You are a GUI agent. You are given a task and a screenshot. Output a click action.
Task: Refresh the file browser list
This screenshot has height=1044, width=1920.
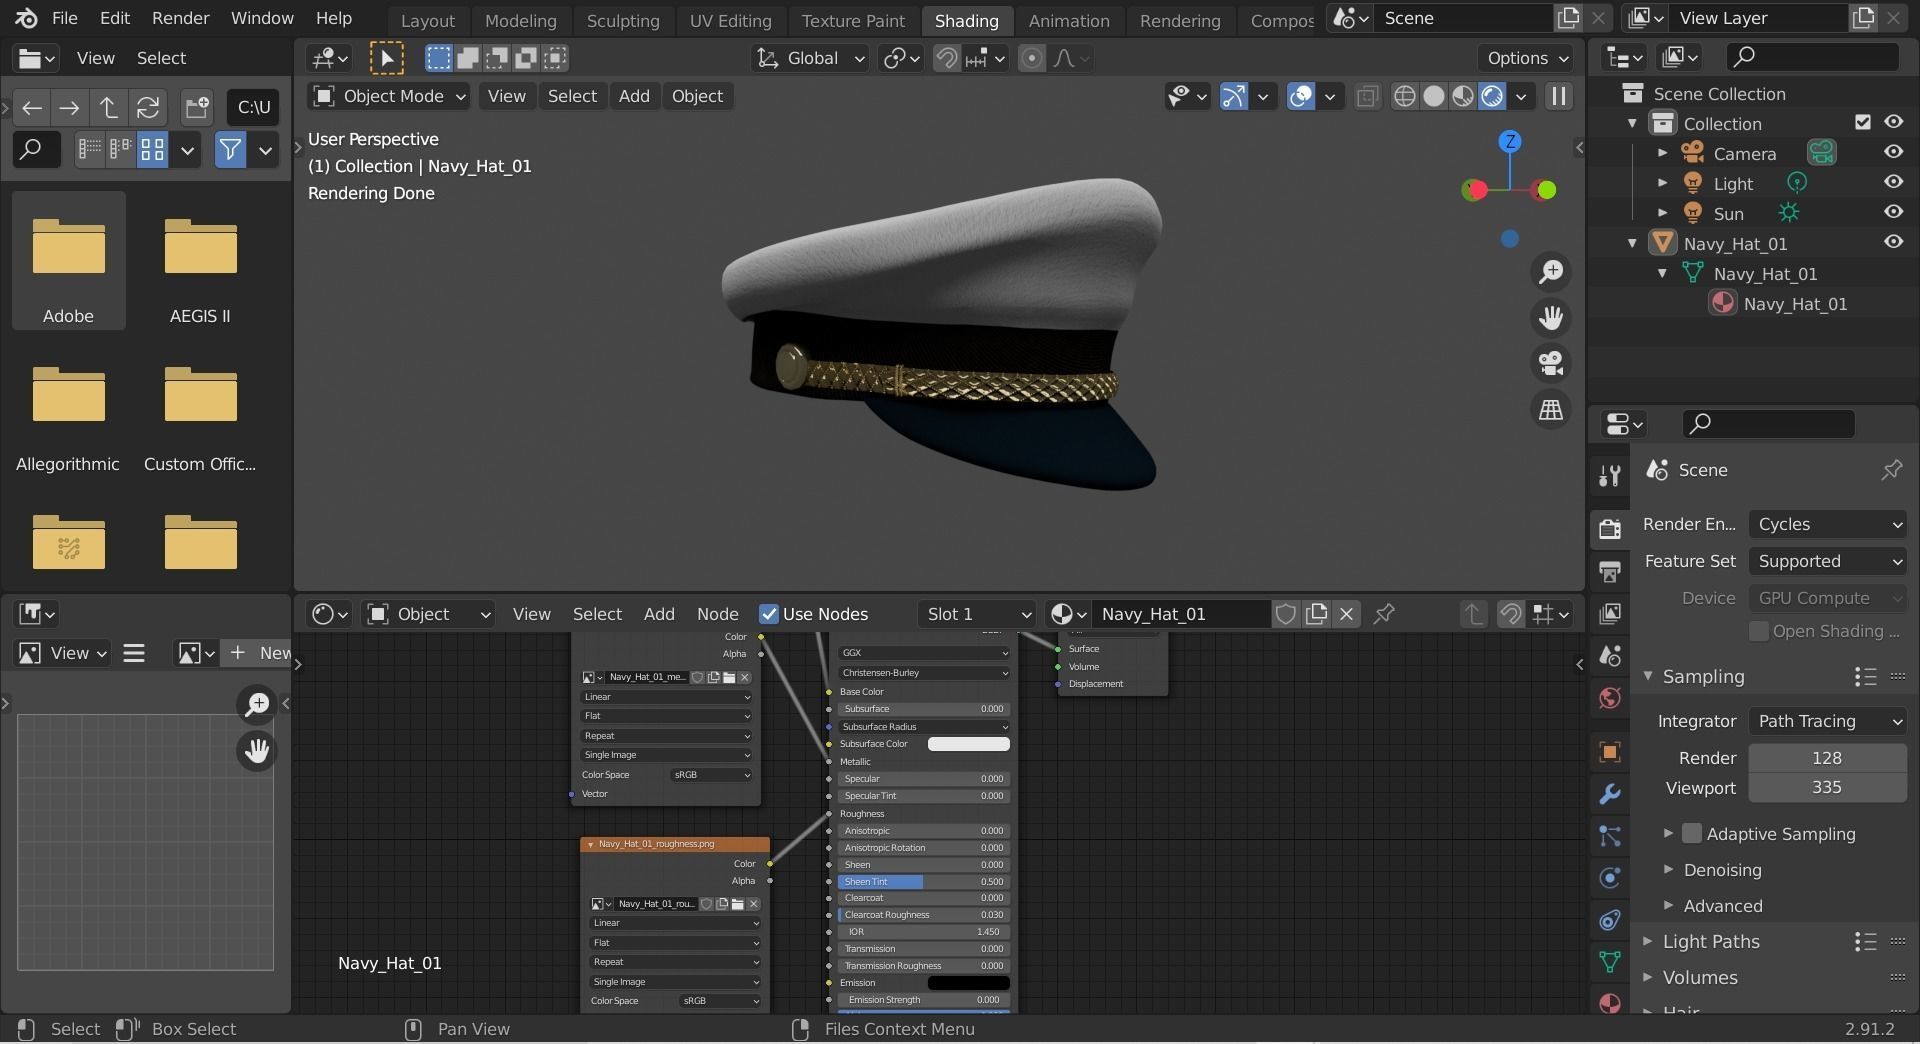[x=148, y=107]
